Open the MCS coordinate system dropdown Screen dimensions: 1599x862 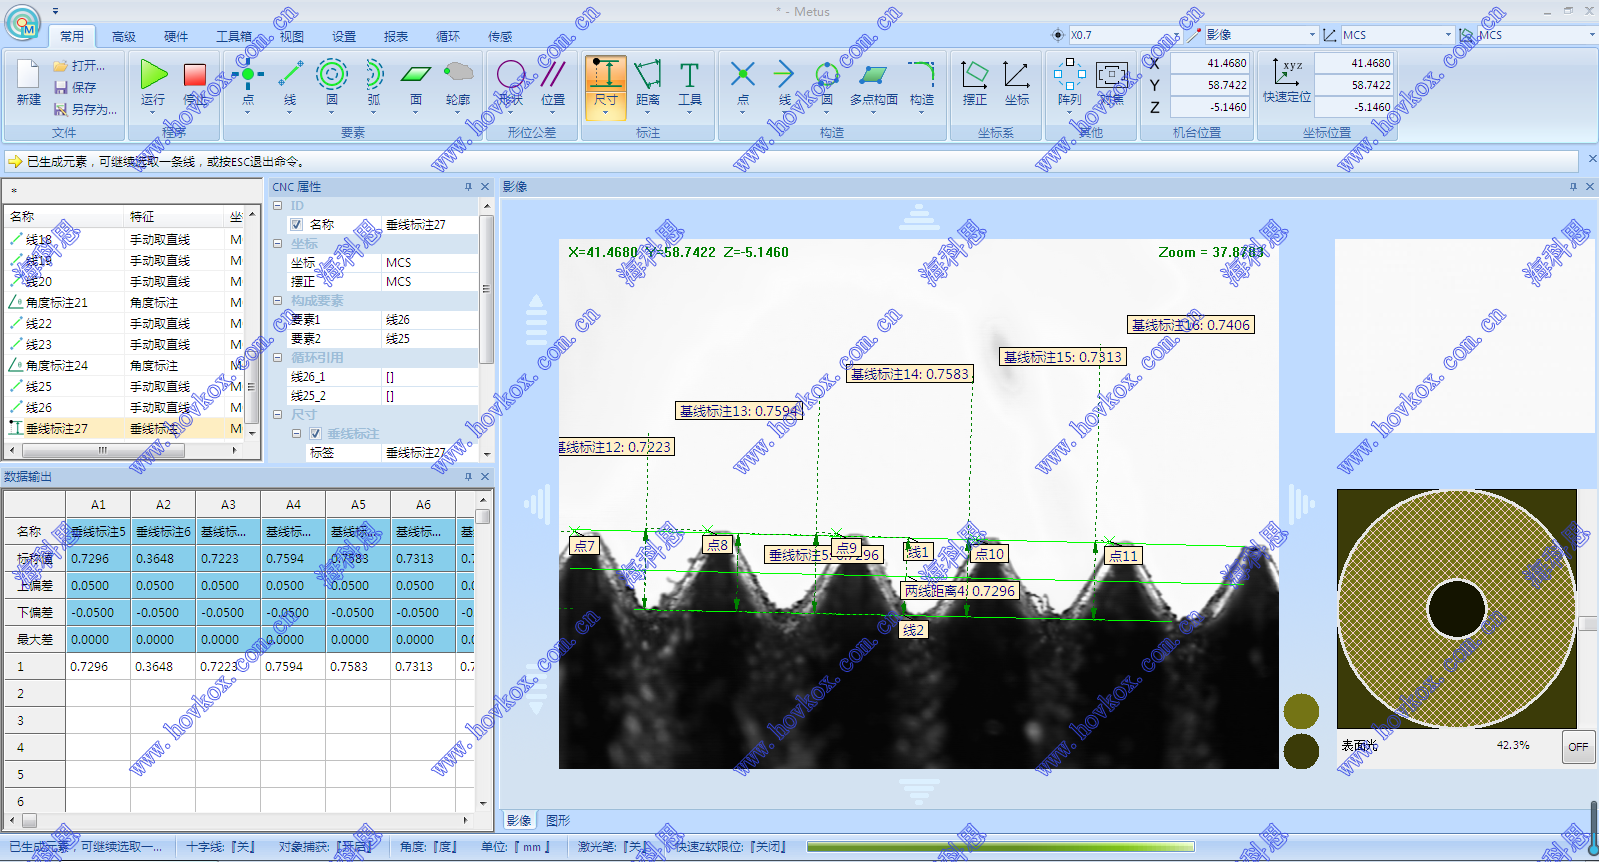(x=1447, y=35)
